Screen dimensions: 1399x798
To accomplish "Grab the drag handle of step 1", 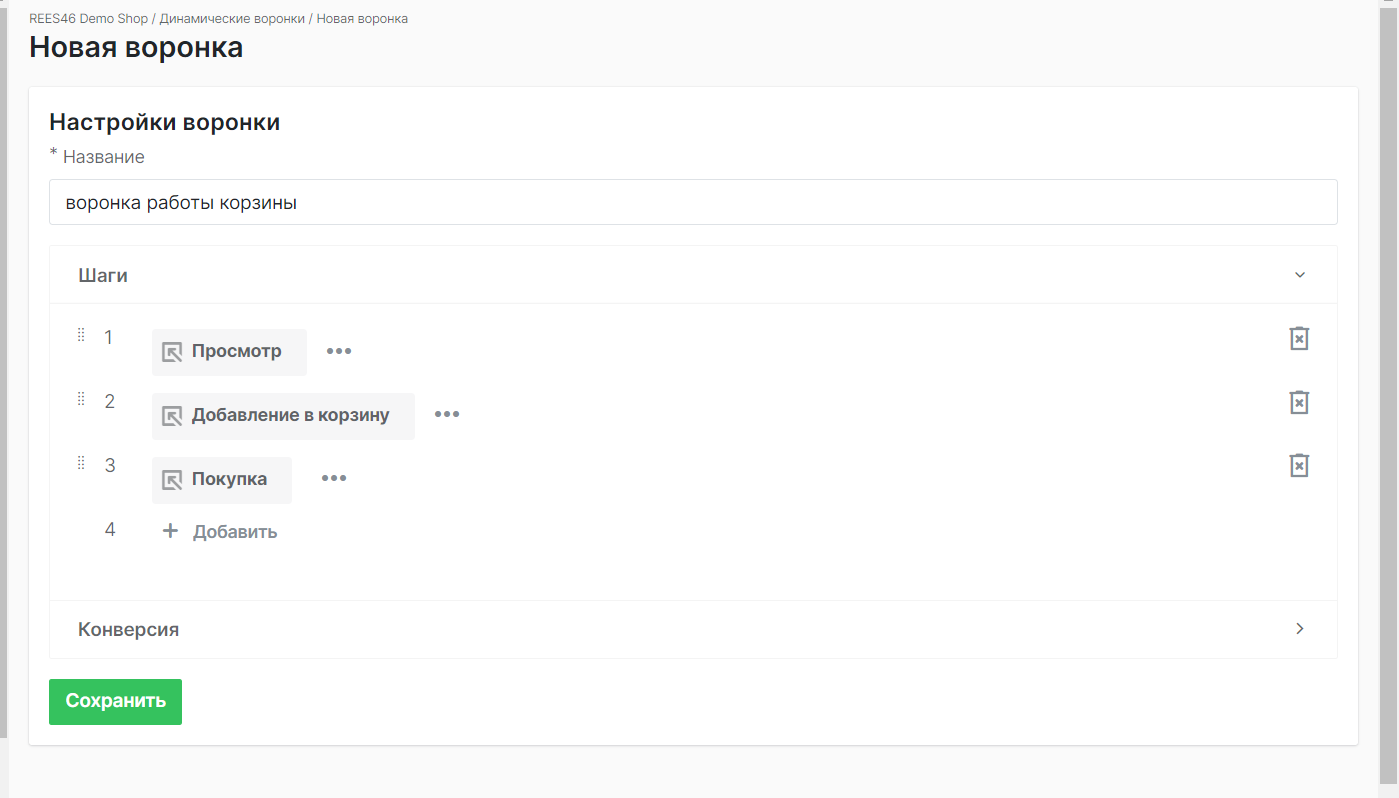I will [81, 336].
